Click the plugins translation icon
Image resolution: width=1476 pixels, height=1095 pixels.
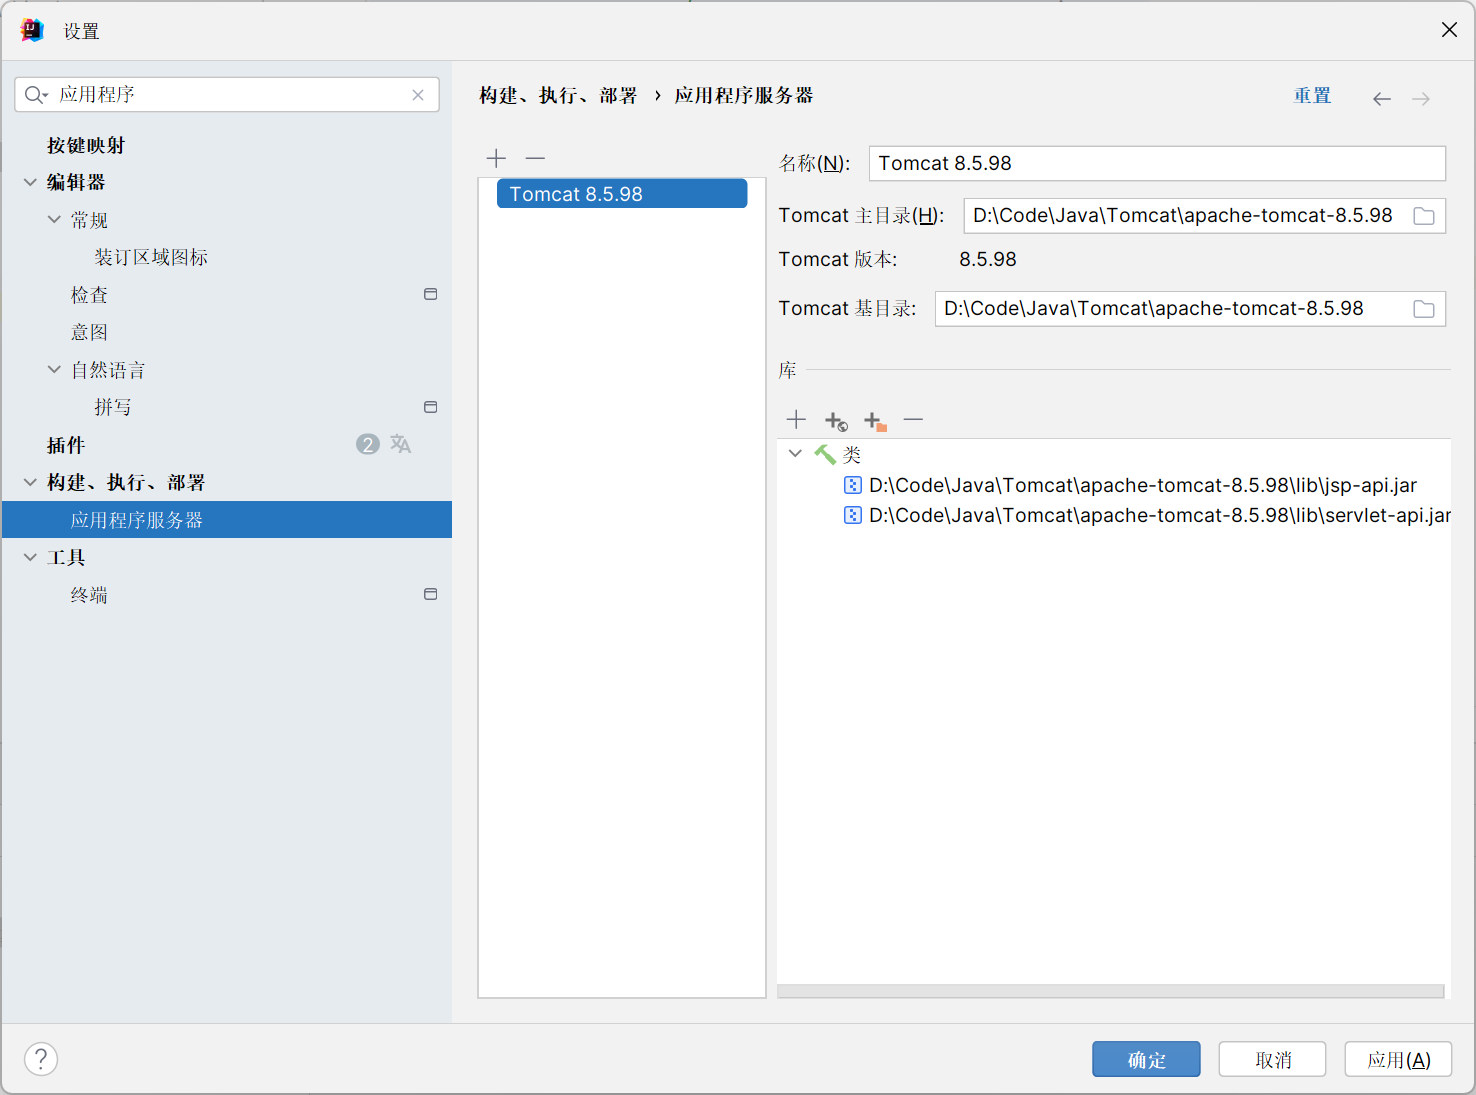[401, 444]
